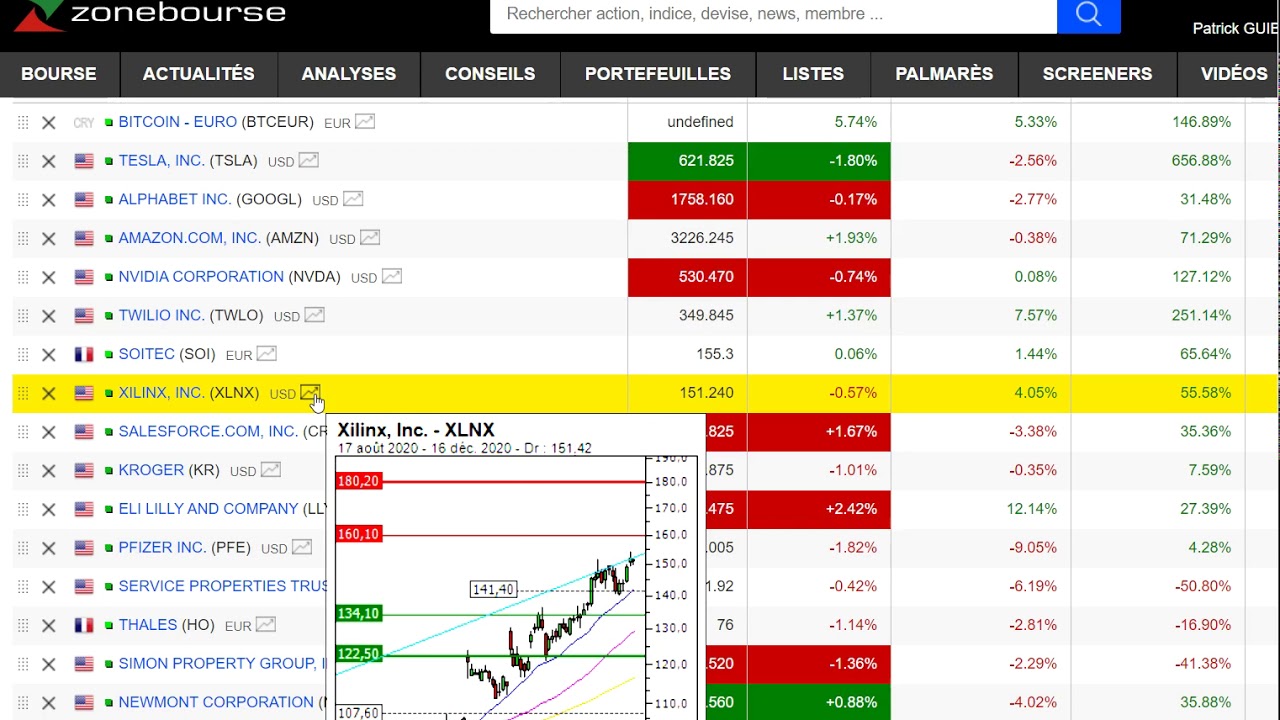This screenshot has width=1280, height=720.
Task: Open the chart icon for Tesla, Inc.
Action: (x=308, y=160)
